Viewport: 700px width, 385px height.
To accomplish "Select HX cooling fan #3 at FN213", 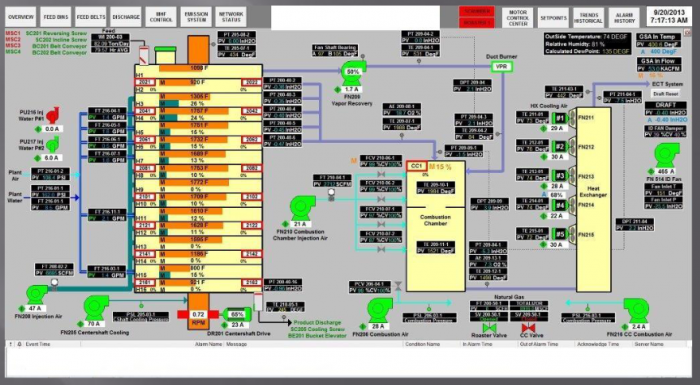I will pos(563,176).
